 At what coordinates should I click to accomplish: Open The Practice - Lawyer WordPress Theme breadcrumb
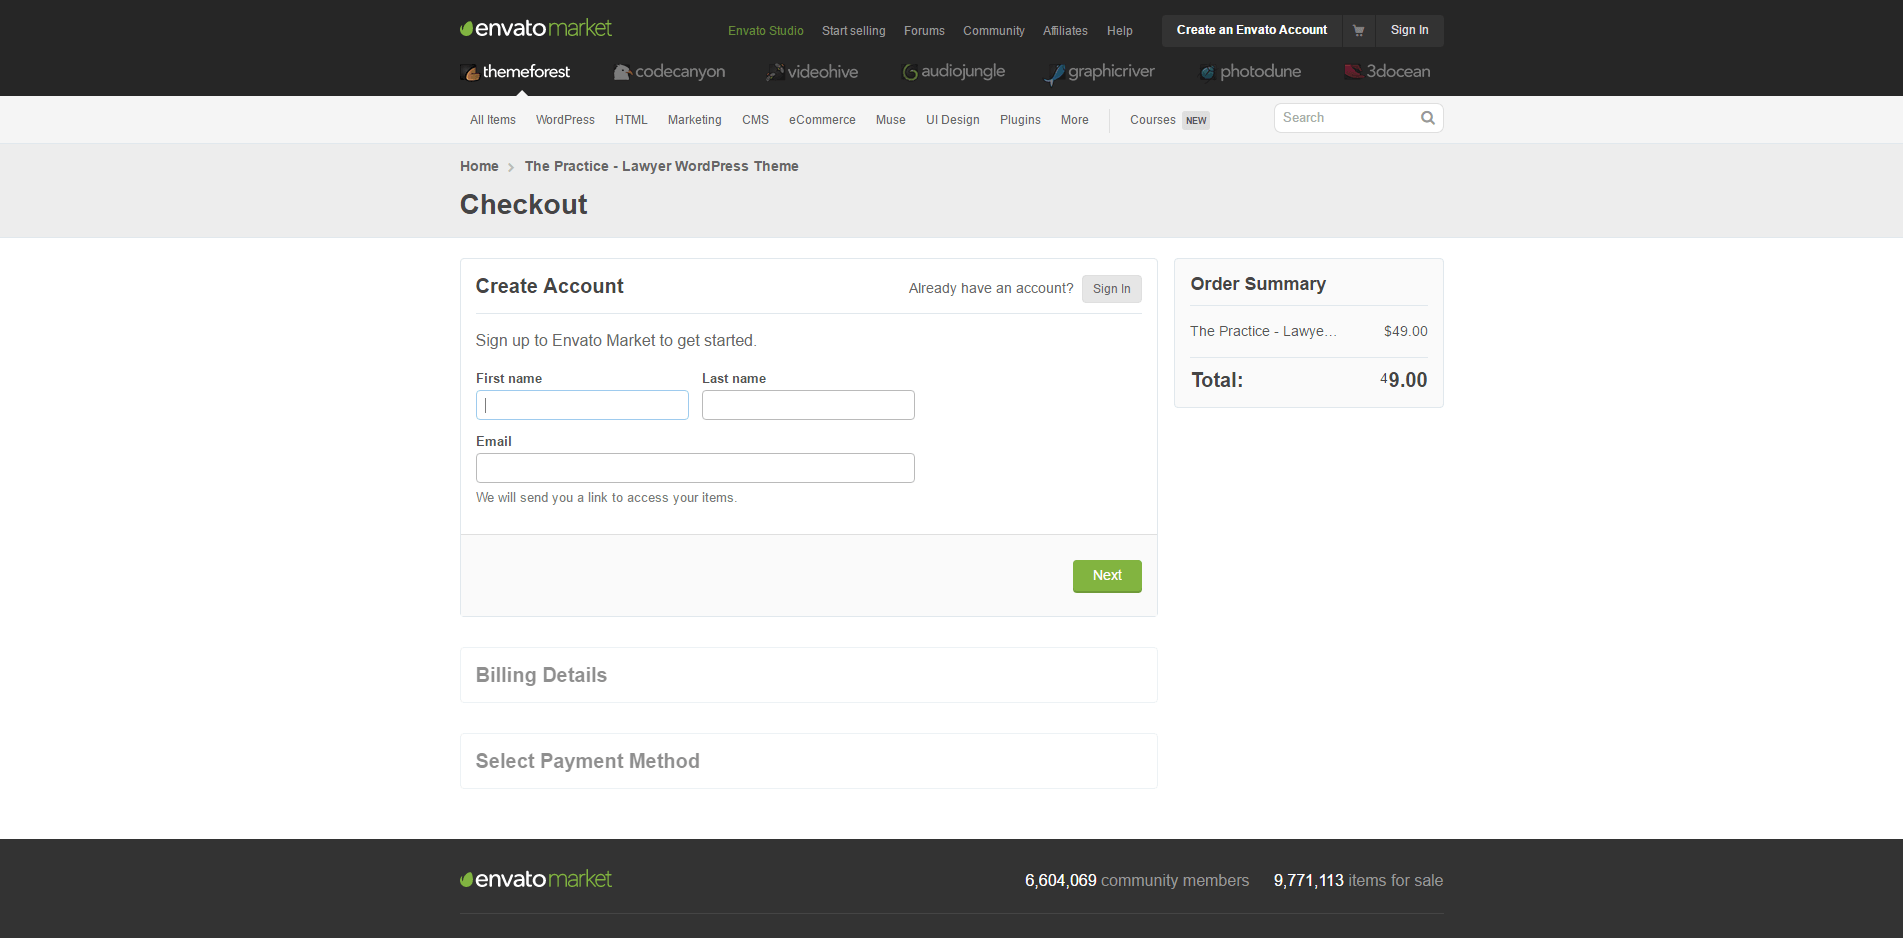click(x=662, y=166)
